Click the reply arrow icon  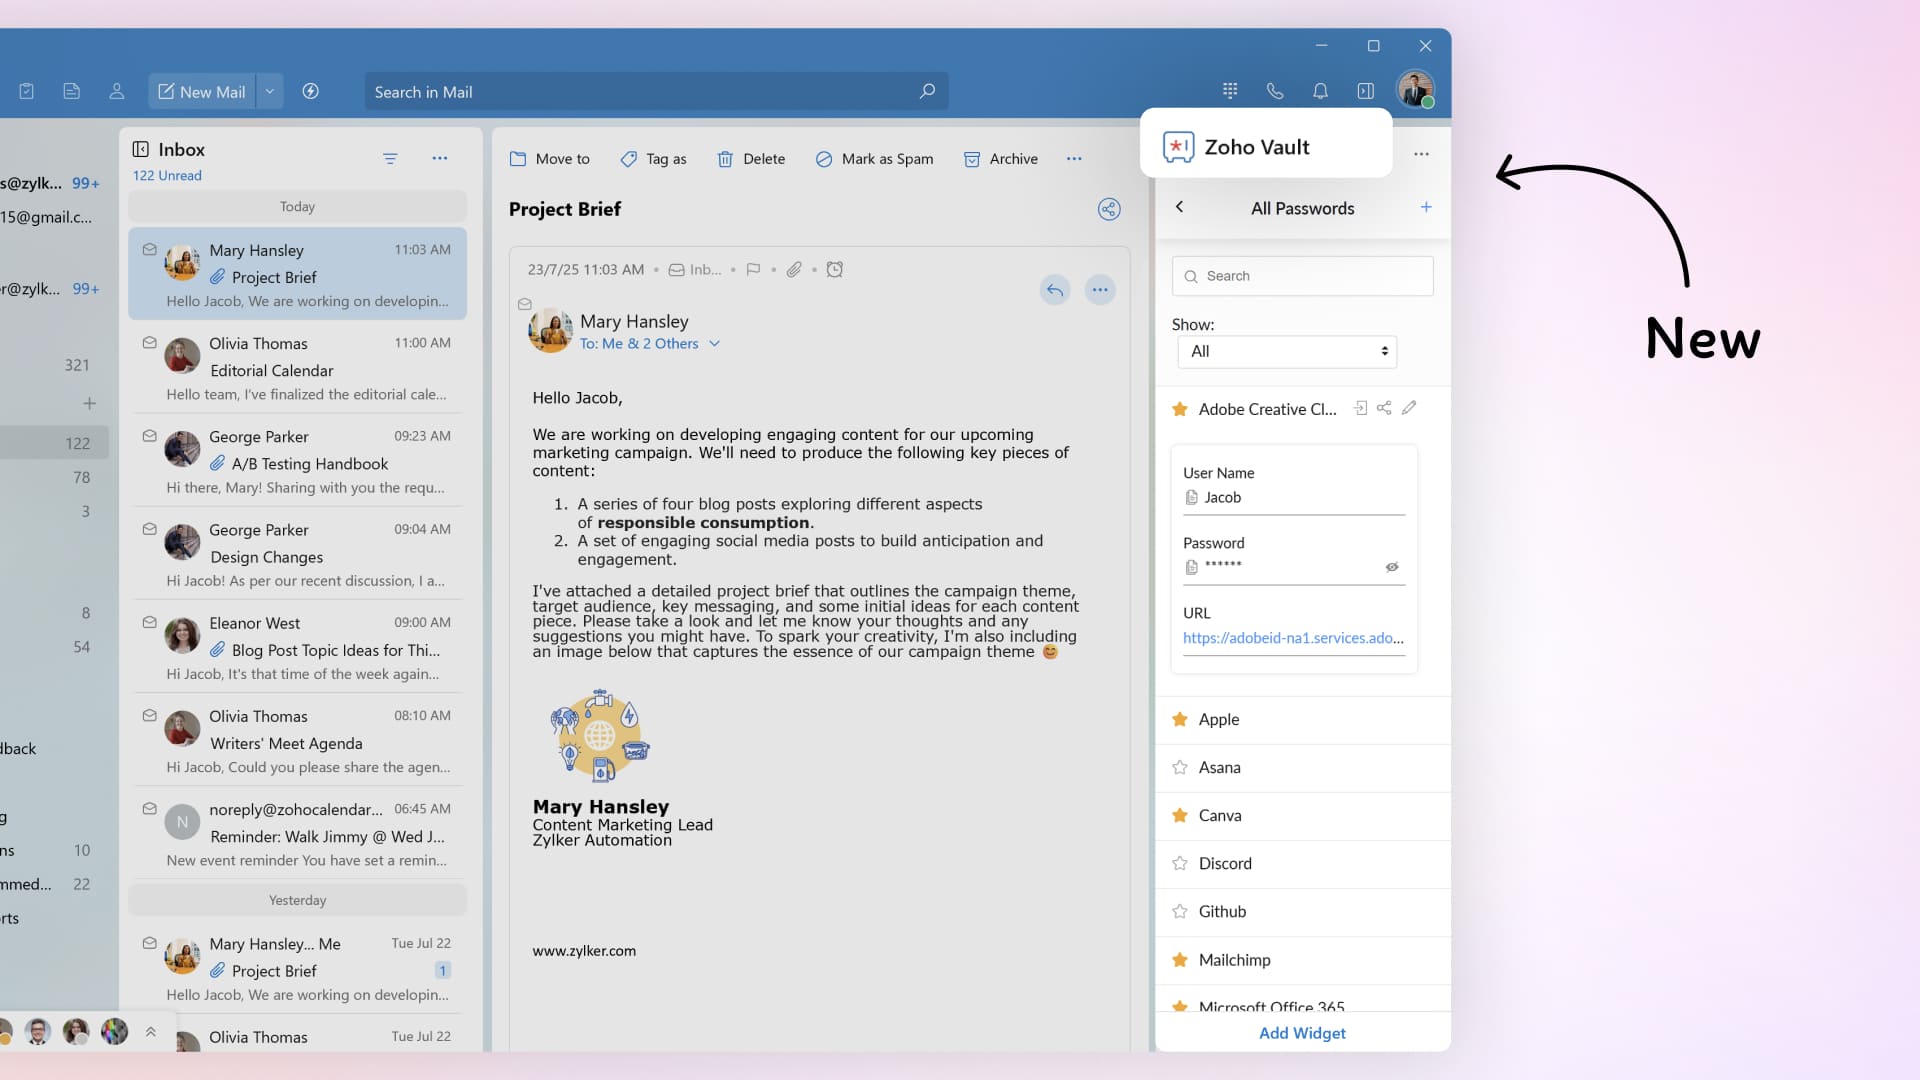point(1054,290)
